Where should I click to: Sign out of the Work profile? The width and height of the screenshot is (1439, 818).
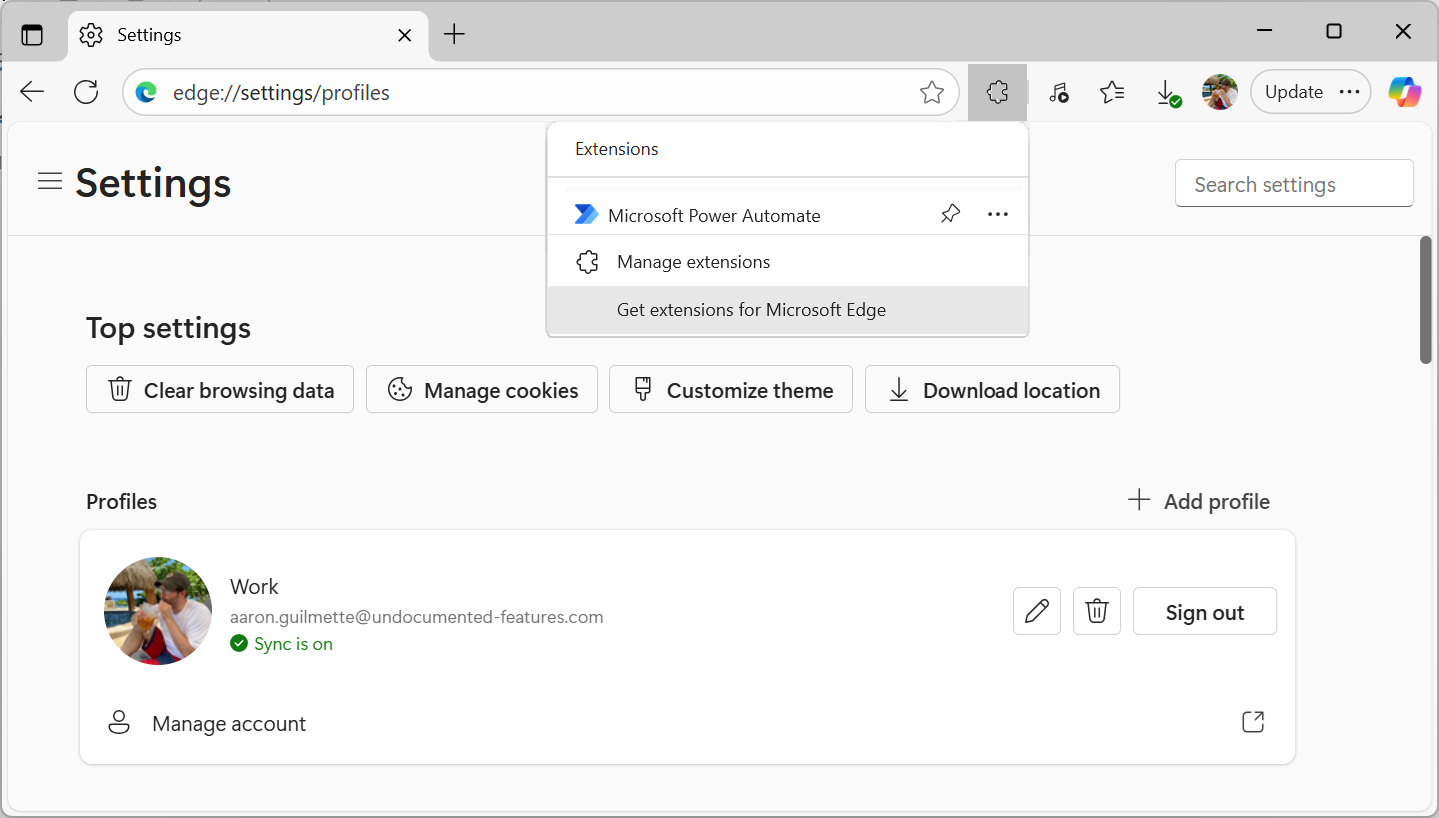click(1204, 610)
